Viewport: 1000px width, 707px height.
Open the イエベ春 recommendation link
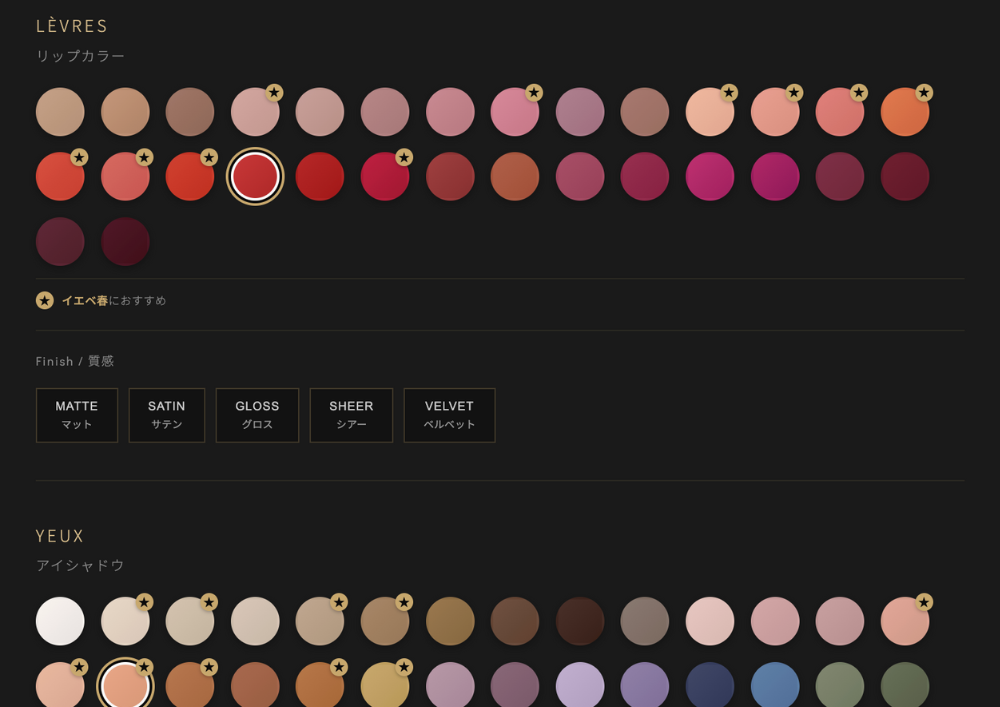pos(85,301)
